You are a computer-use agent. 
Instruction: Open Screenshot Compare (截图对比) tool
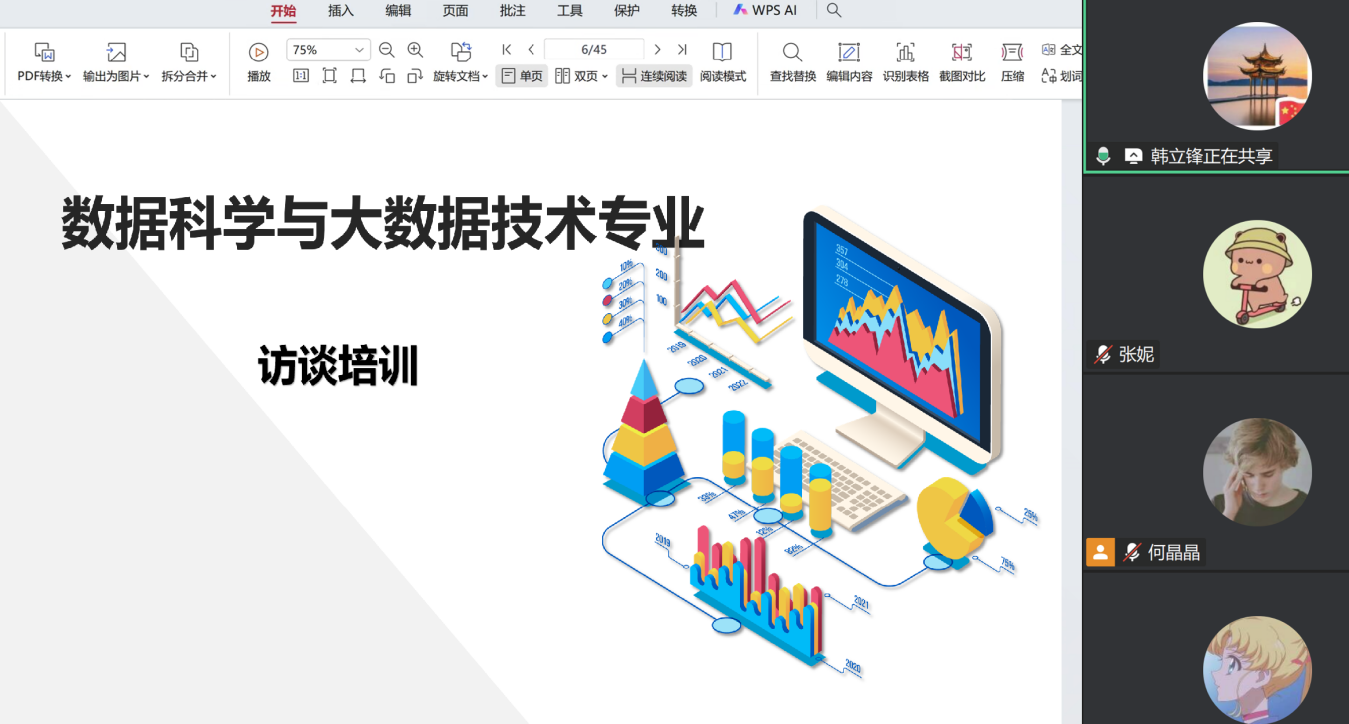[x=961, y=62]
